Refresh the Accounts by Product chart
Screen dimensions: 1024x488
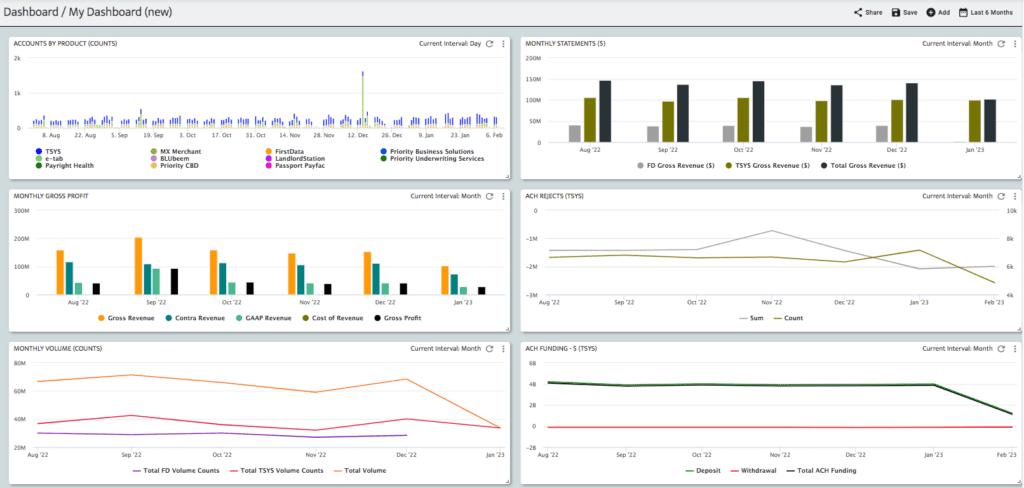489,44
